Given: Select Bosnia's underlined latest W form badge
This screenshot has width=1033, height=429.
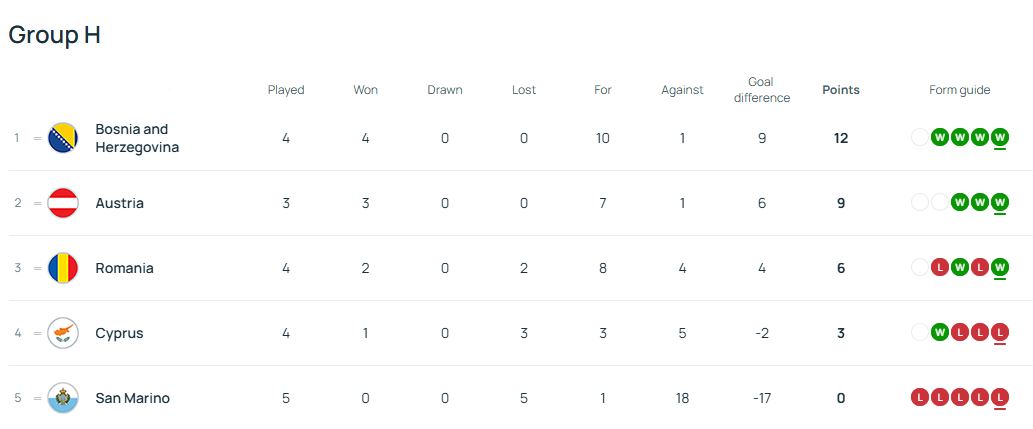Looking at the screenshot, I should [x=1000, y=137].
